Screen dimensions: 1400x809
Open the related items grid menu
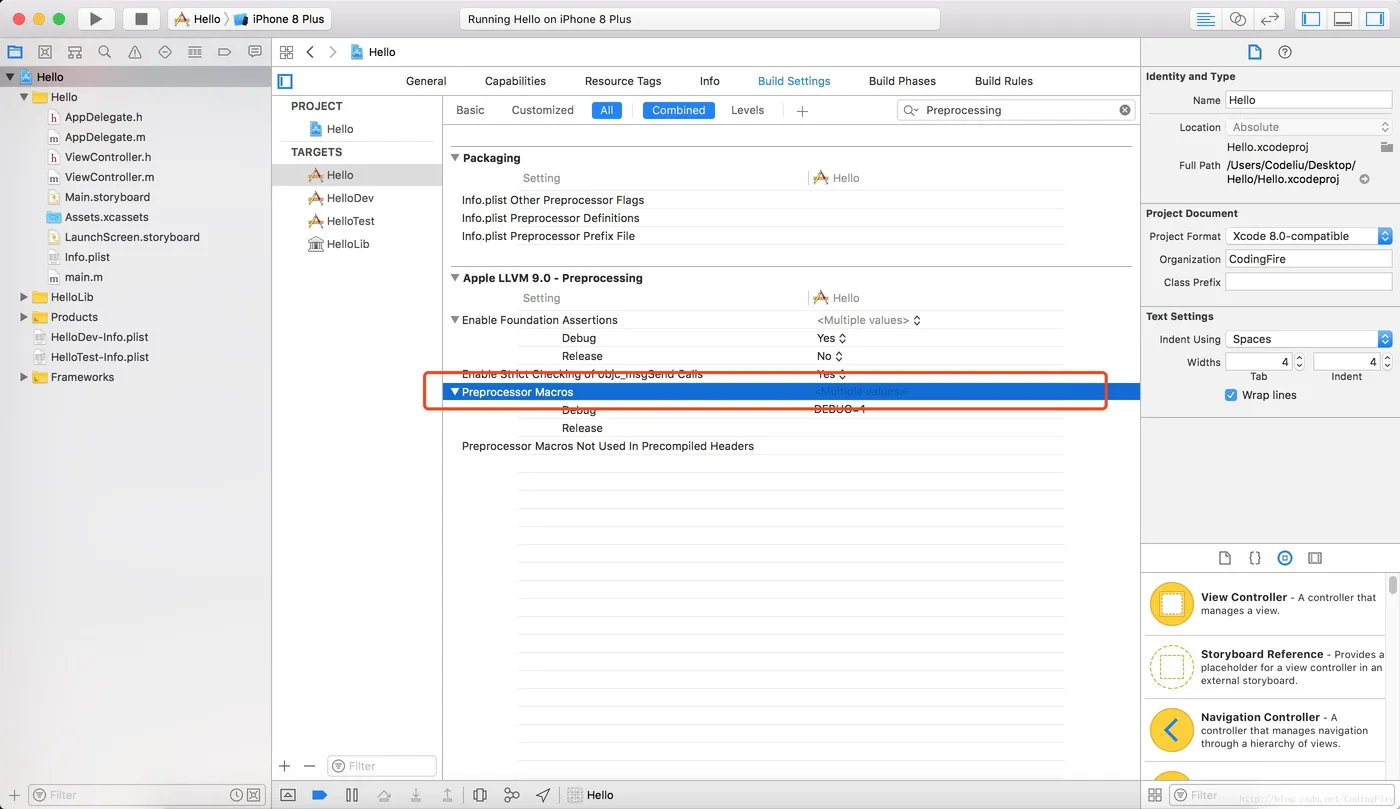tap(286, 52)
